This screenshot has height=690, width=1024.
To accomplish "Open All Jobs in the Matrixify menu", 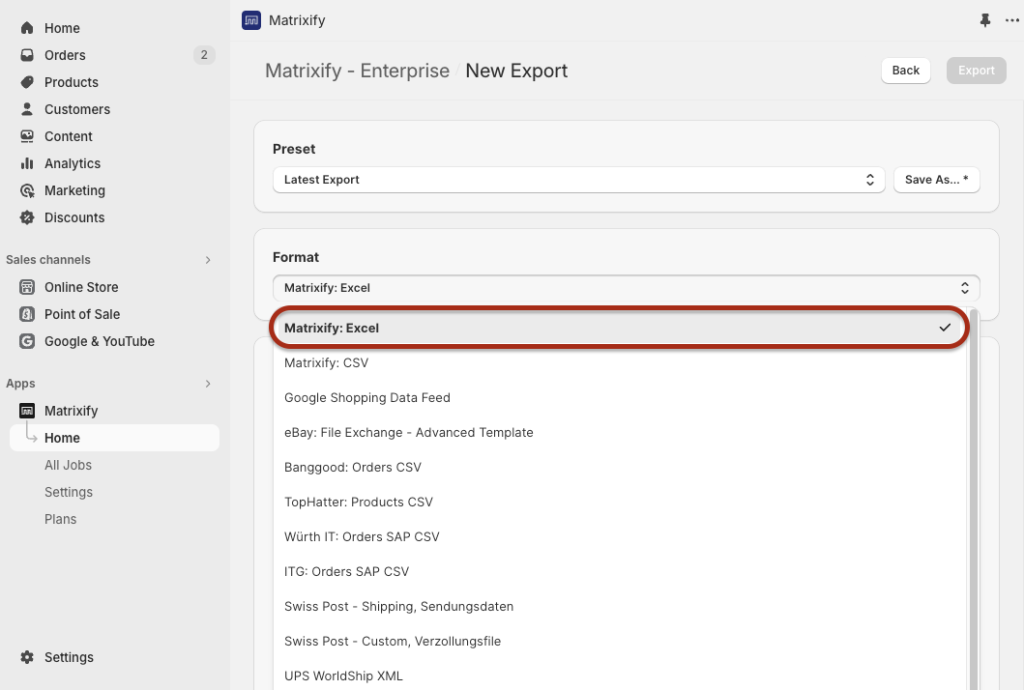I will 68,465.
